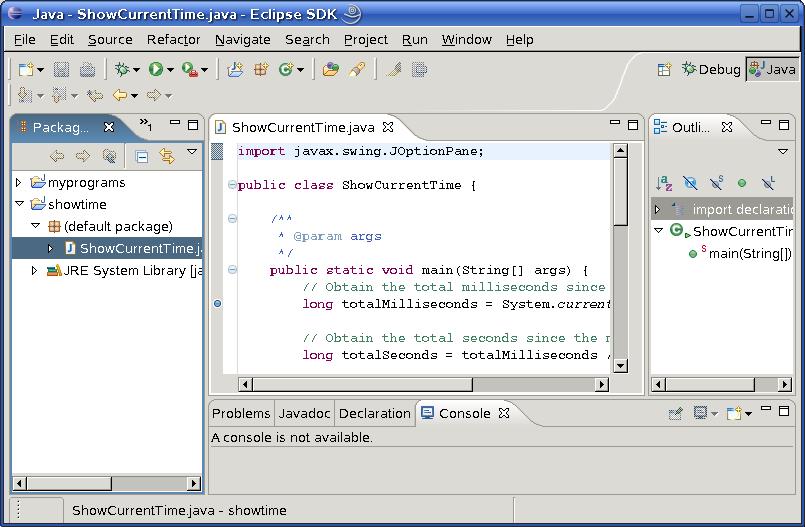Screen dimensions: 805x527
Task: Switch to the Debug perspective
Action: 711,69
